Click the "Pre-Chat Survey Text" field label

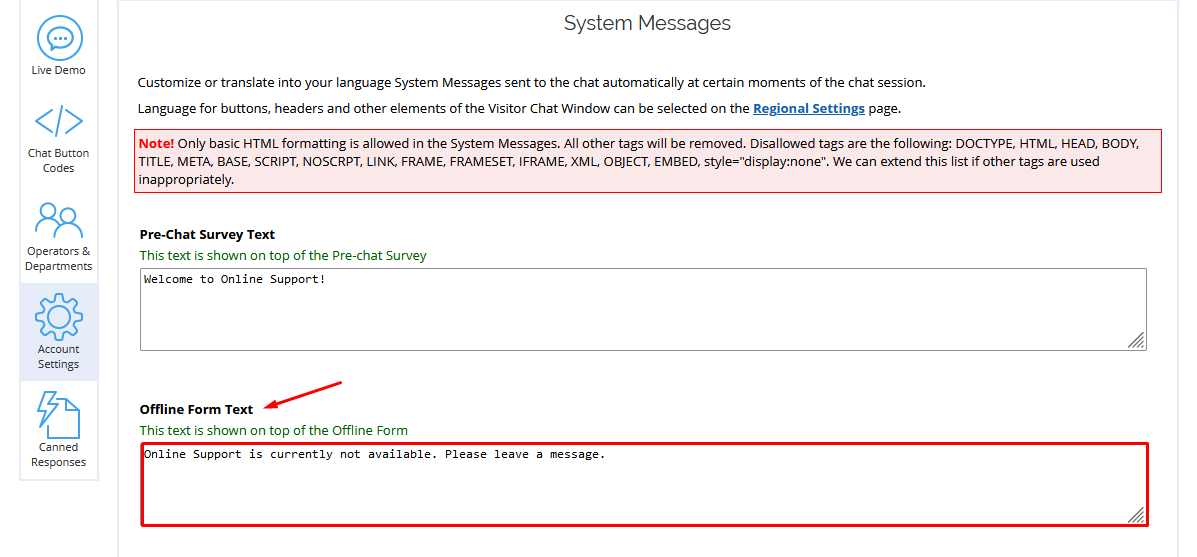pyautogui.click(x=207, y=234)
